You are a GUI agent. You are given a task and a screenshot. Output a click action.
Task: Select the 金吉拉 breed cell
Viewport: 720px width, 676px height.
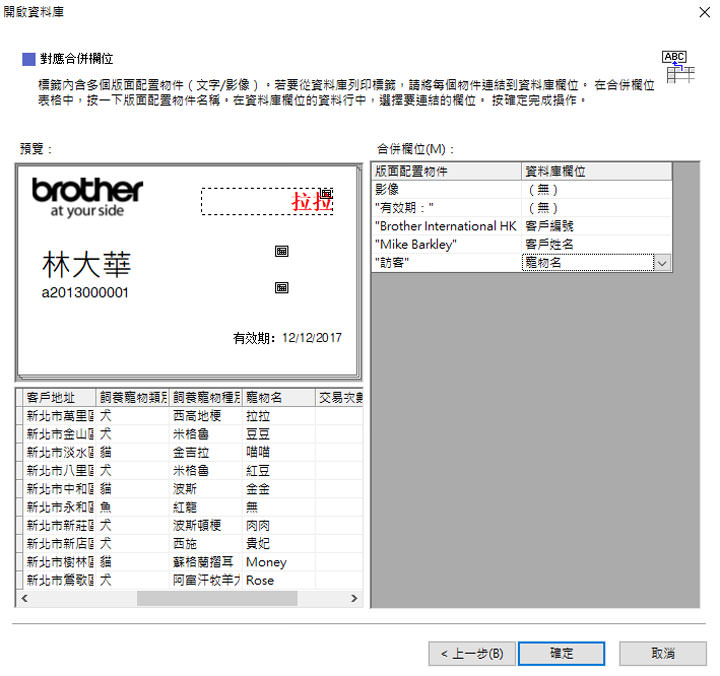coord(206,452)
